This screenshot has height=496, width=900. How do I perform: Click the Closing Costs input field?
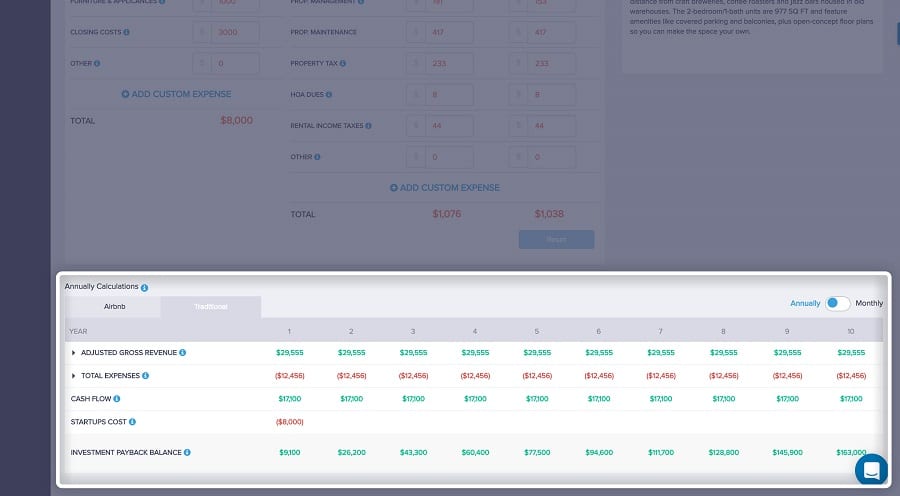[234, 32]
